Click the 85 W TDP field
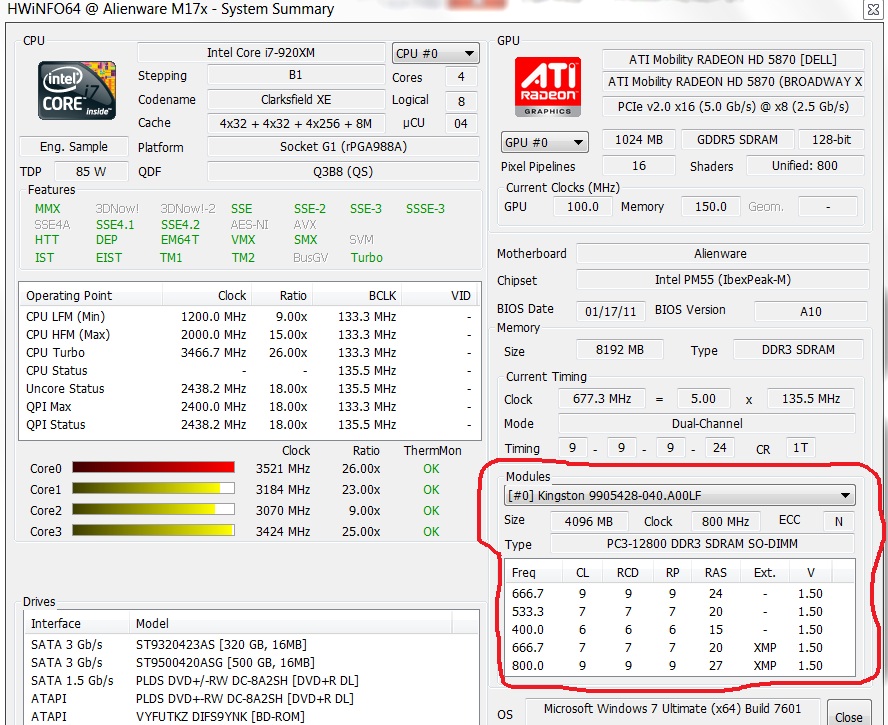 91,172
